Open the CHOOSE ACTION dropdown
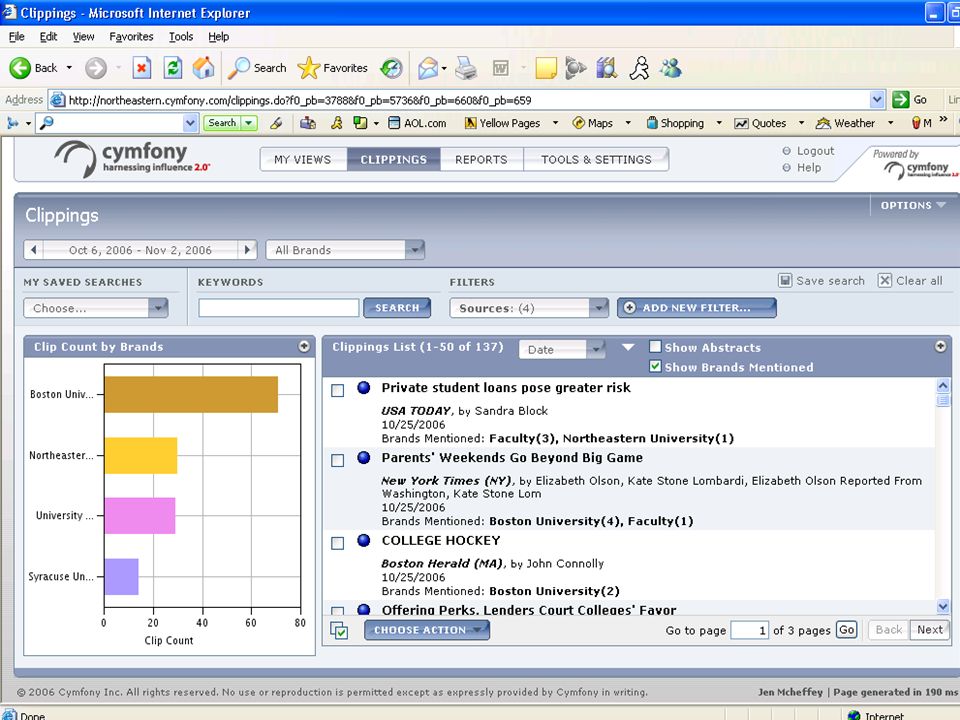Viewport: 960px width, 720px height. pos(427,630)
